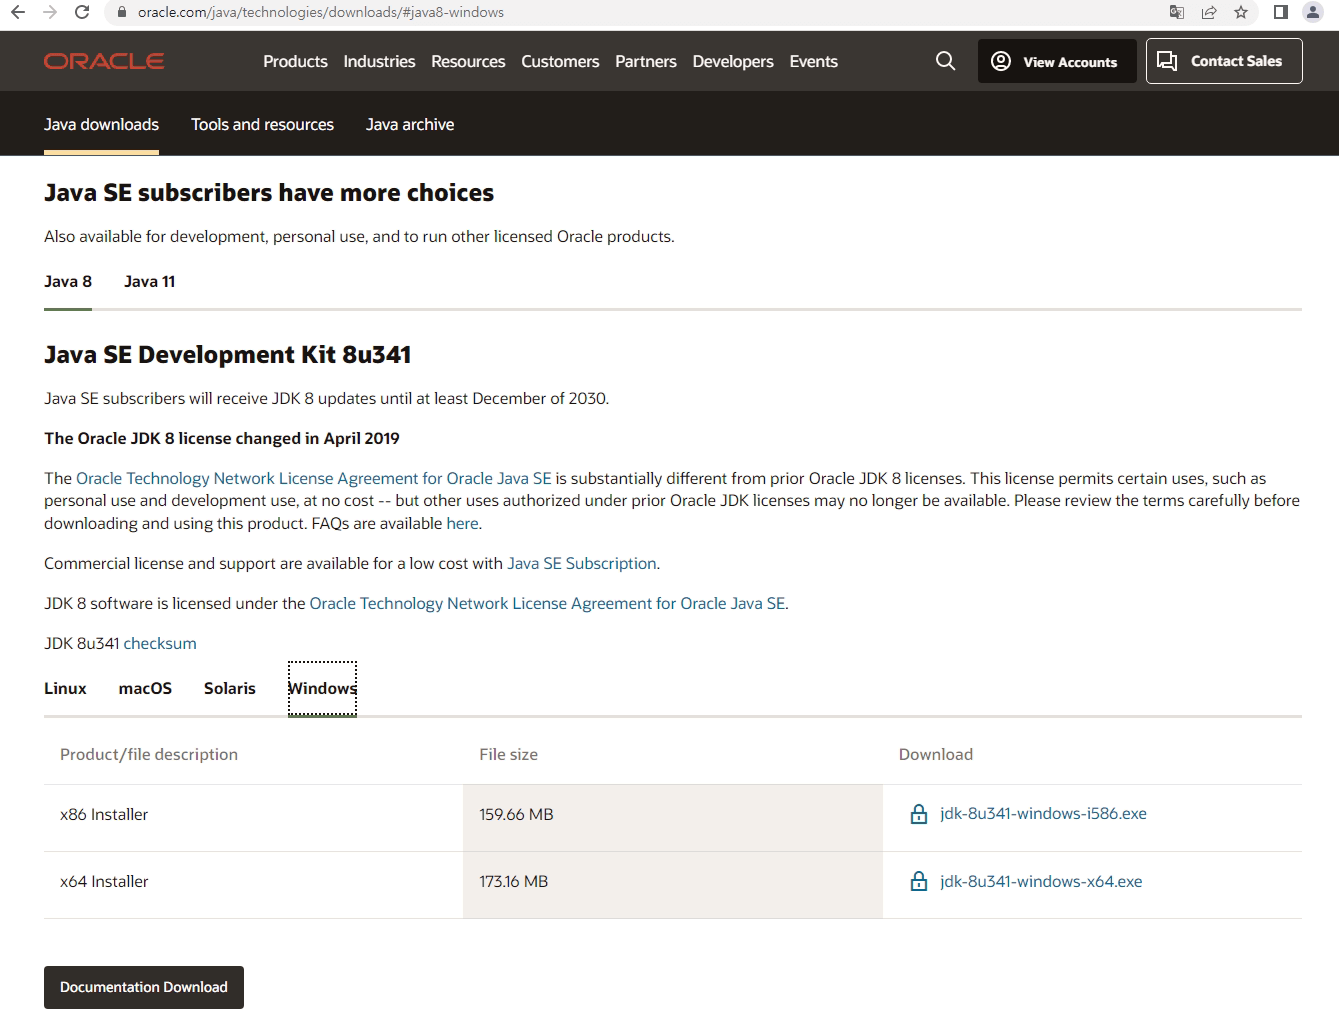The width and height of the screenshot is (1339, 1034).
Task: Switch to Tools and resources tab
Action: (262, 124)
